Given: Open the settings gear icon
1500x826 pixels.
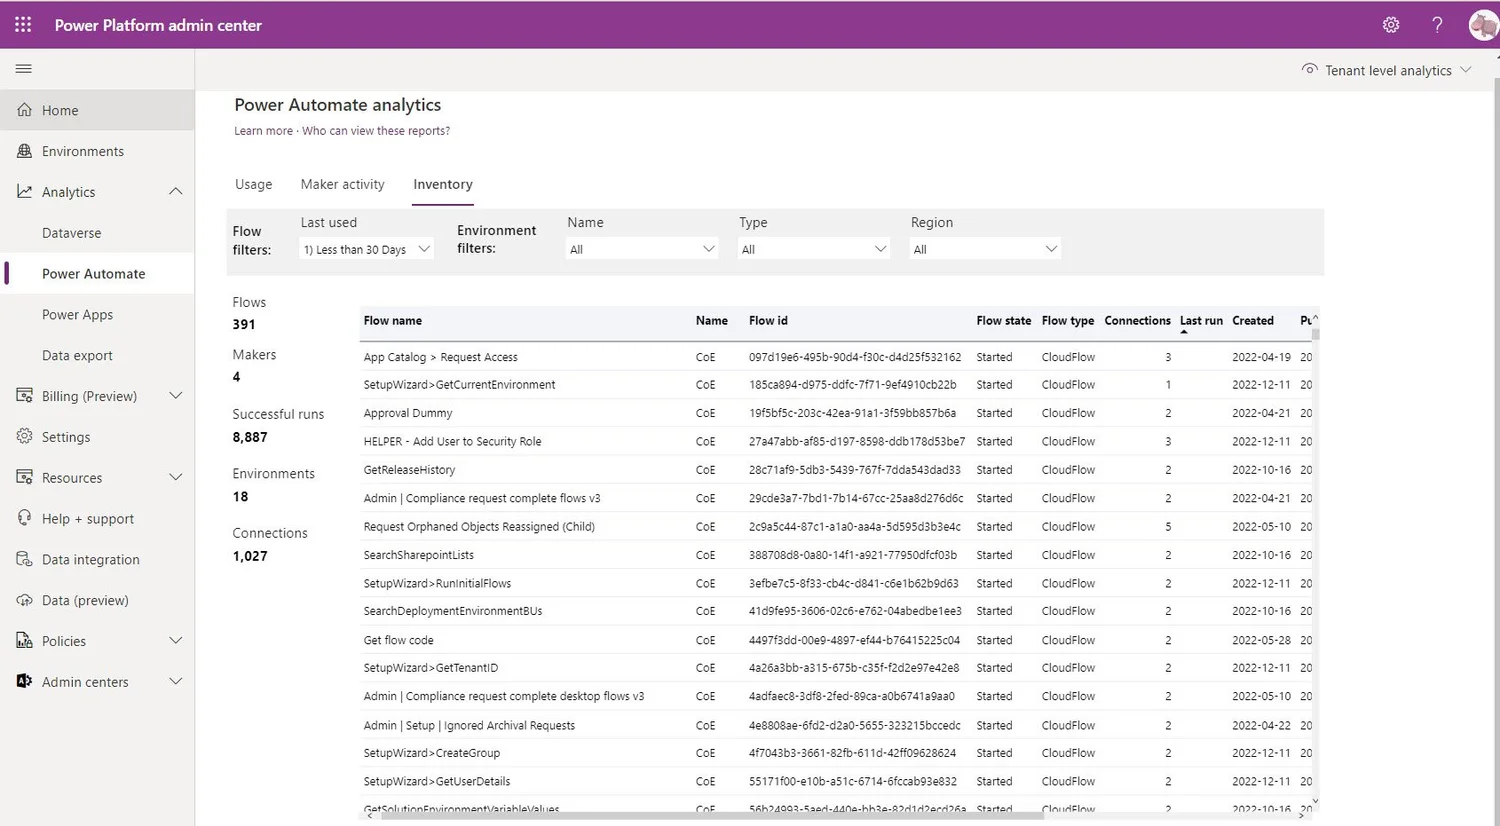Looking at the screenshot, I should pos(1391,25).
